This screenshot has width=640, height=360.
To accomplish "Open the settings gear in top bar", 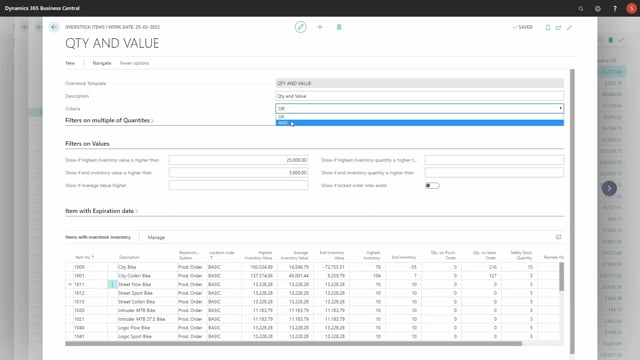I will 598,8.
